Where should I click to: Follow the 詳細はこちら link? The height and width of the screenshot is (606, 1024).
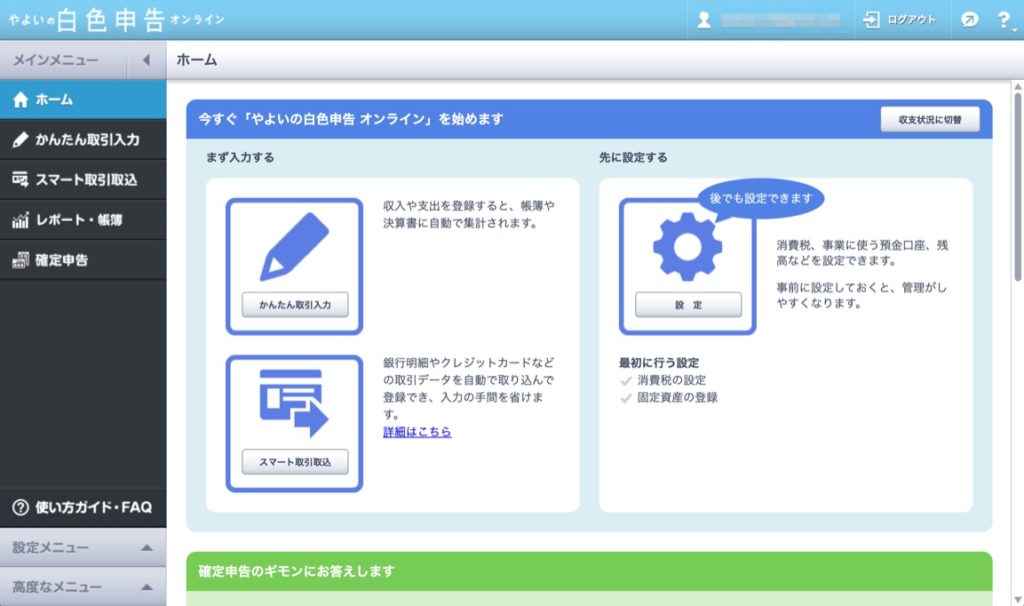pyautogui.click(x=417, y=432)
